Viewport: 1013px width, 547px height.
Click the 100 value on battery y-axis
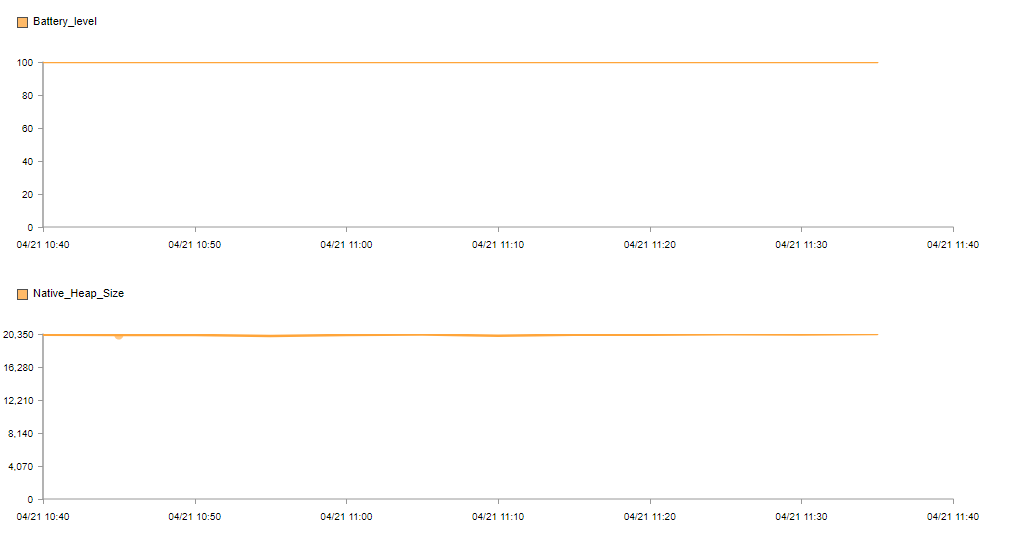pyautogui.click(x=25, y=63)
